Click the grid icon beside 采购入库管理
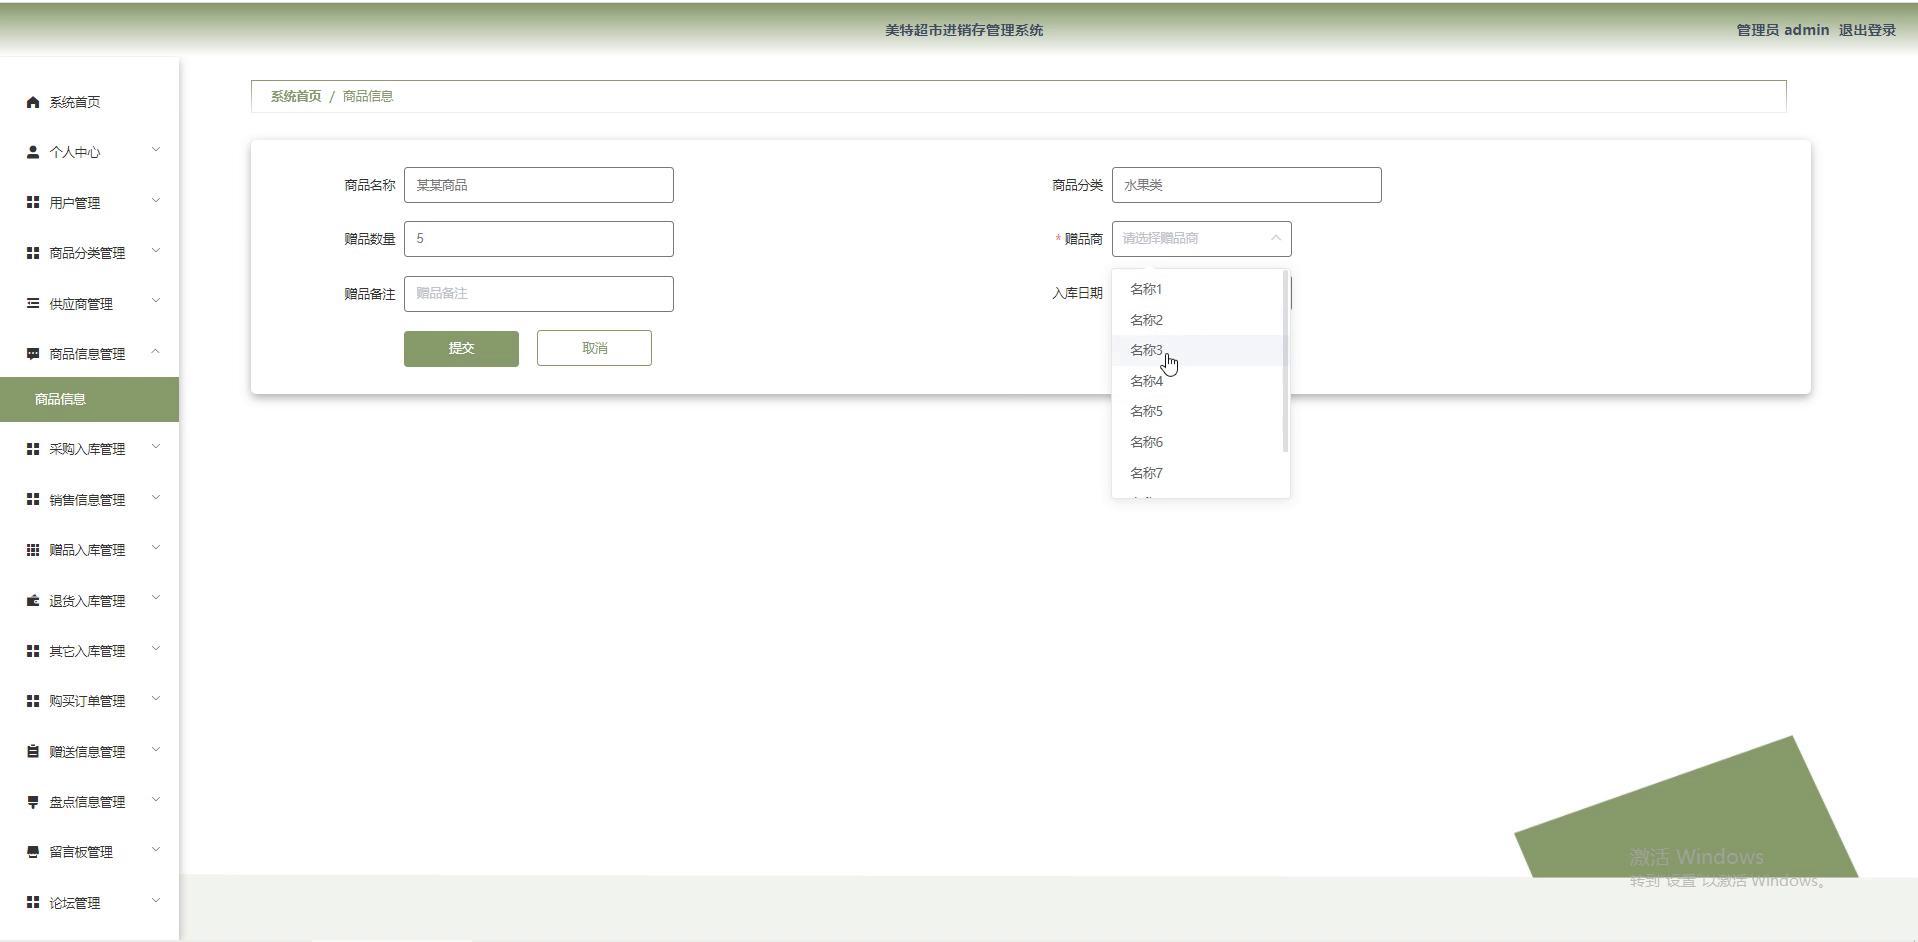Image resolution: width=1918 pixels, height=942 pixels. tap(33, 449)
